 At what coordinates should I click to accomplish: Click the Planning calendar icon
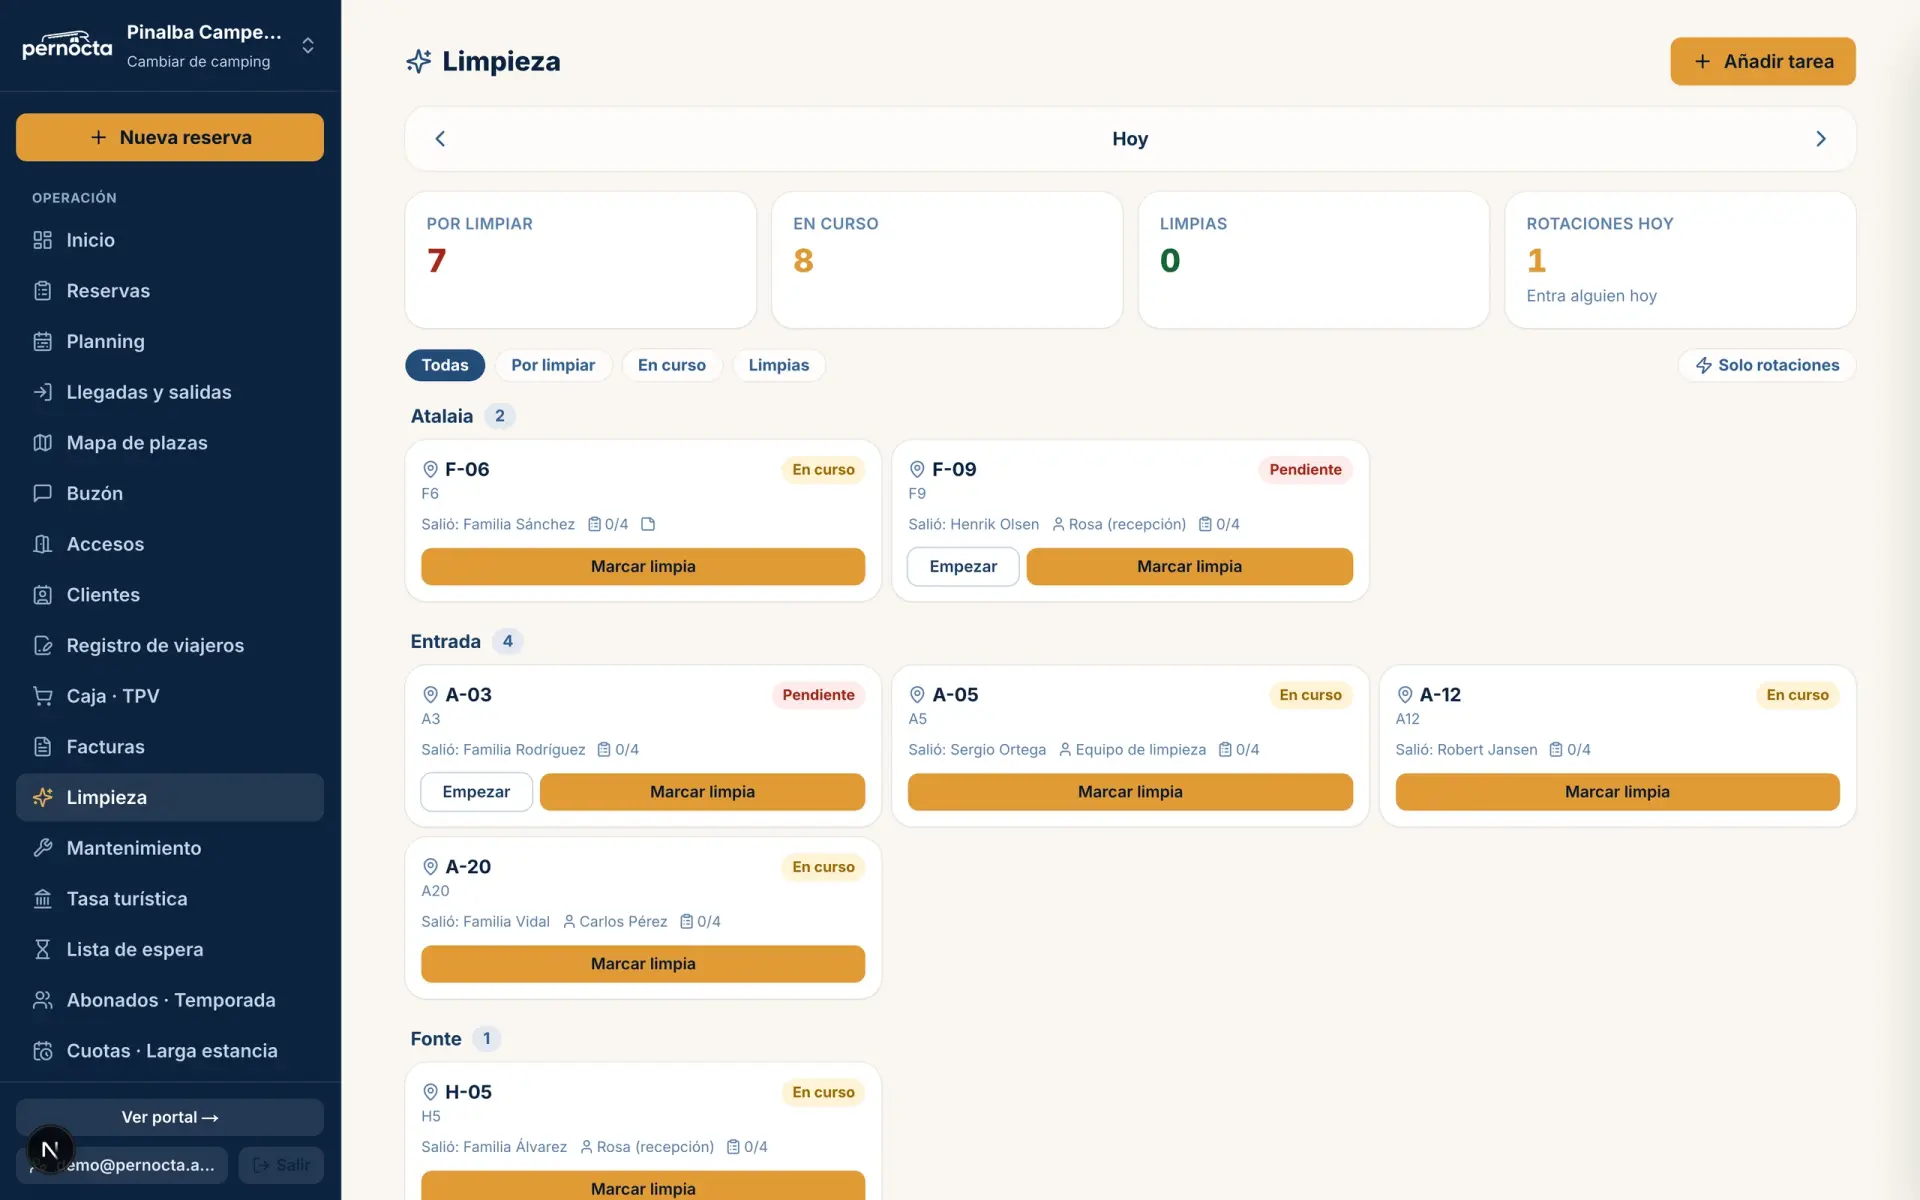tap(42, 342)
